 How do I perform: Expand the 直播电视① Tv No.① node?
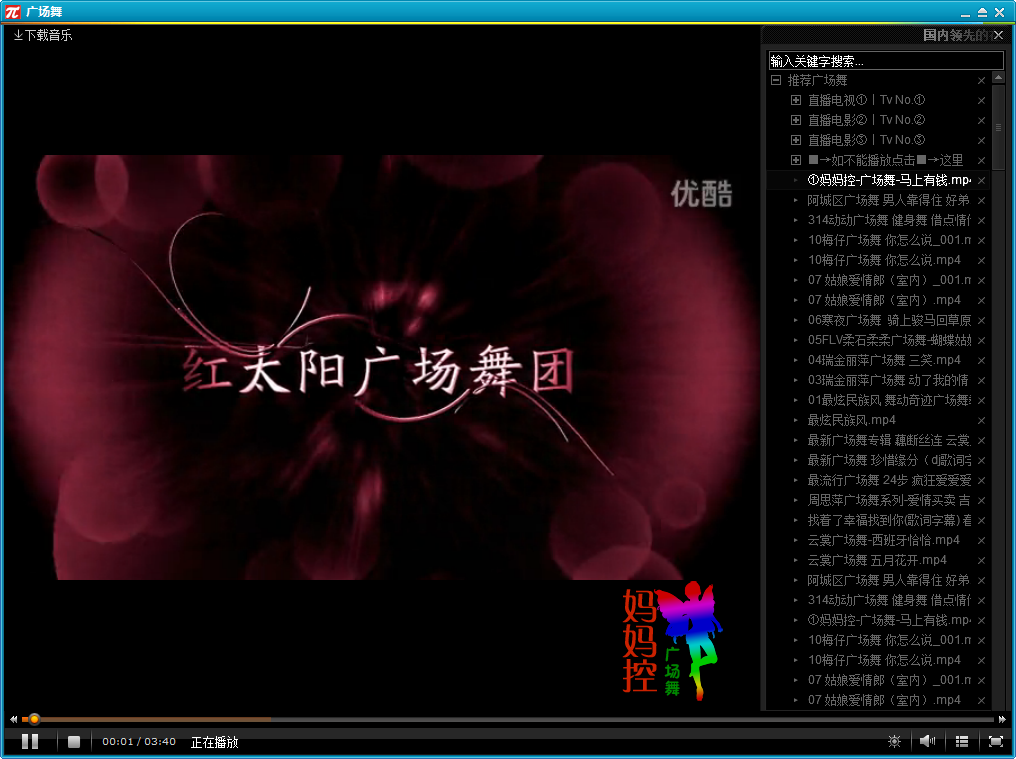click(x=796, y=100)
